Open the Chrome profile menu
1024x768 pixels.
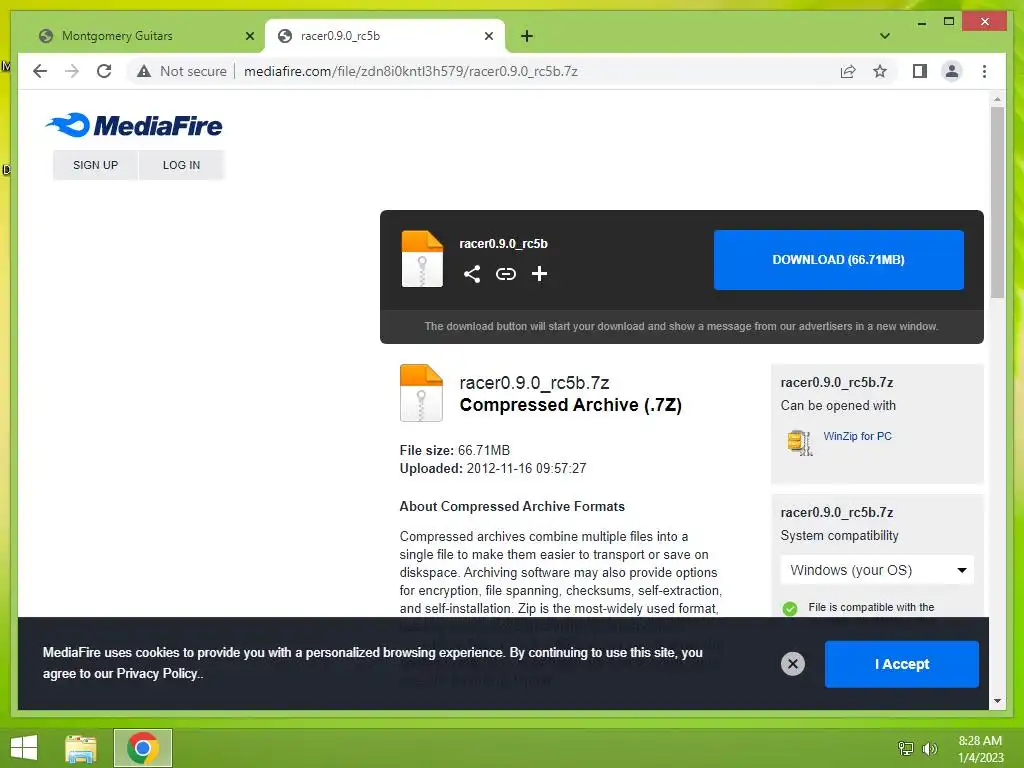[x=952, y=71]
